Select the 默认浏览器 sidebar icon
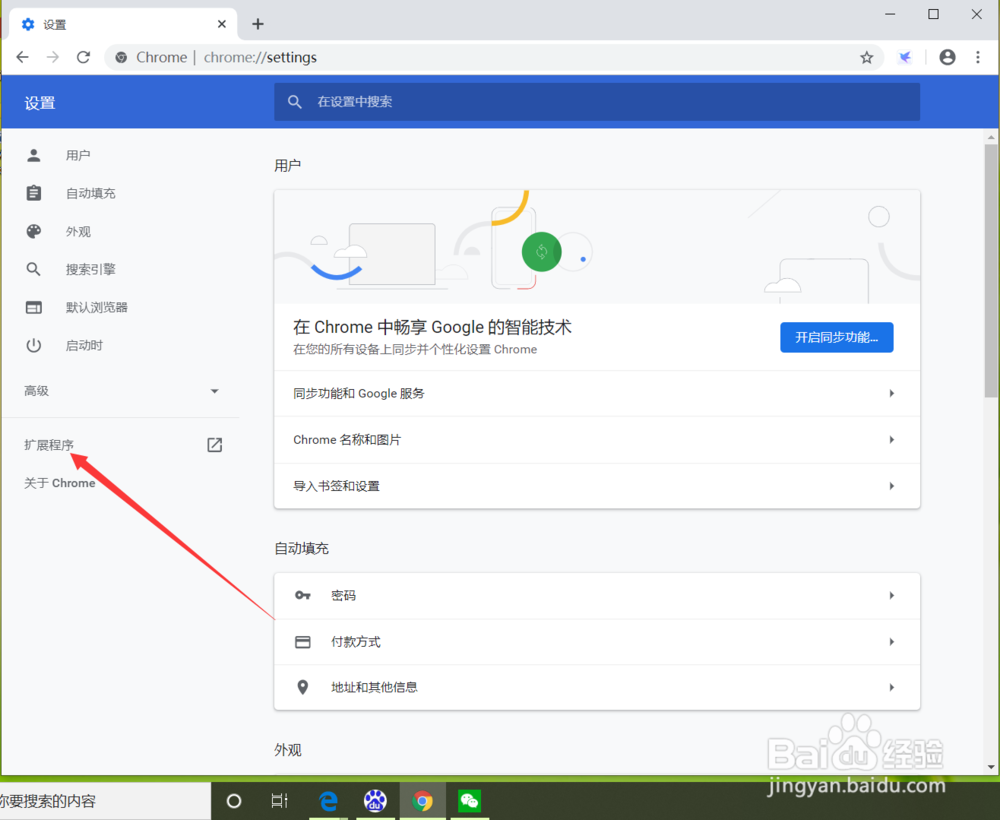 click(x=33, y=307)
